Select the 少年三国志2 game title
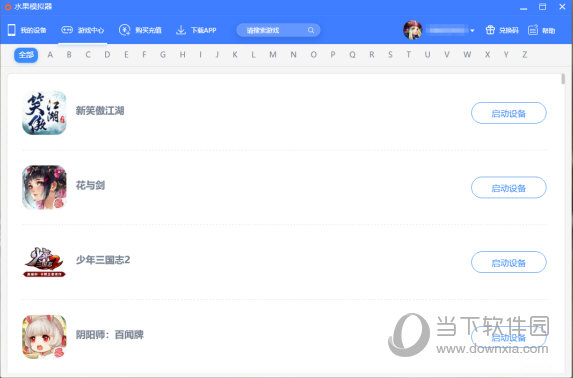Image resolution: width=573 pixels, height=378 pixels. [x=103, y=260]
